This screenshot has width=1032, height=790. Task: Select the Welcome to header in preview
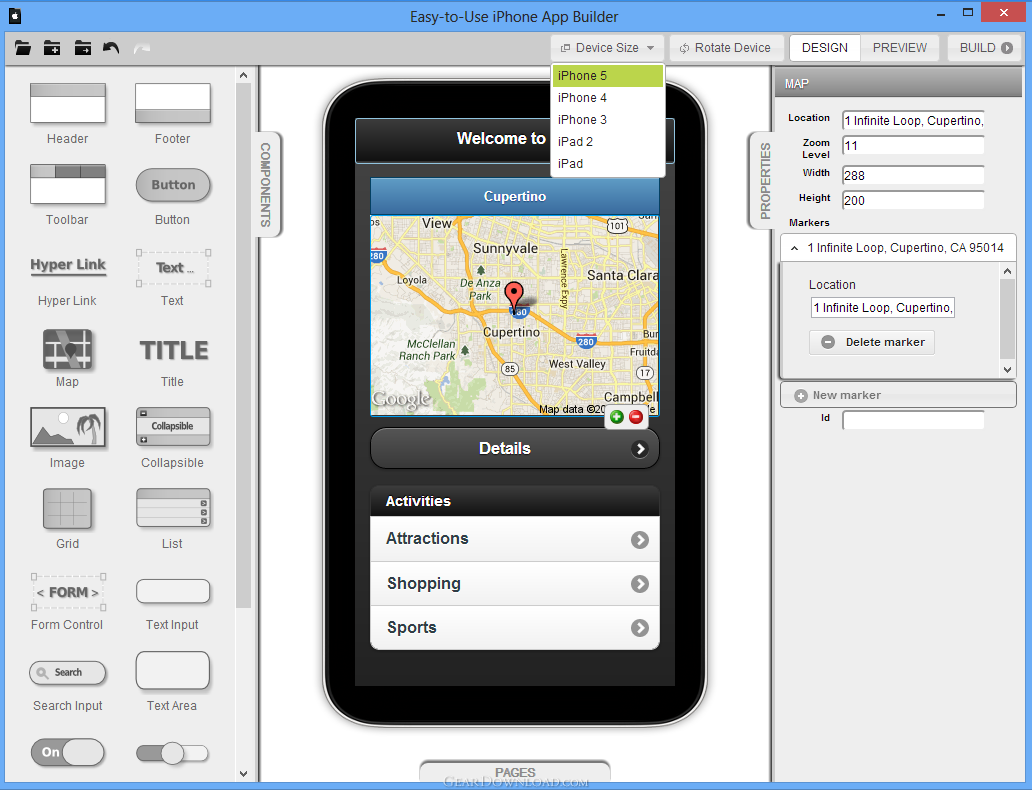452,140
